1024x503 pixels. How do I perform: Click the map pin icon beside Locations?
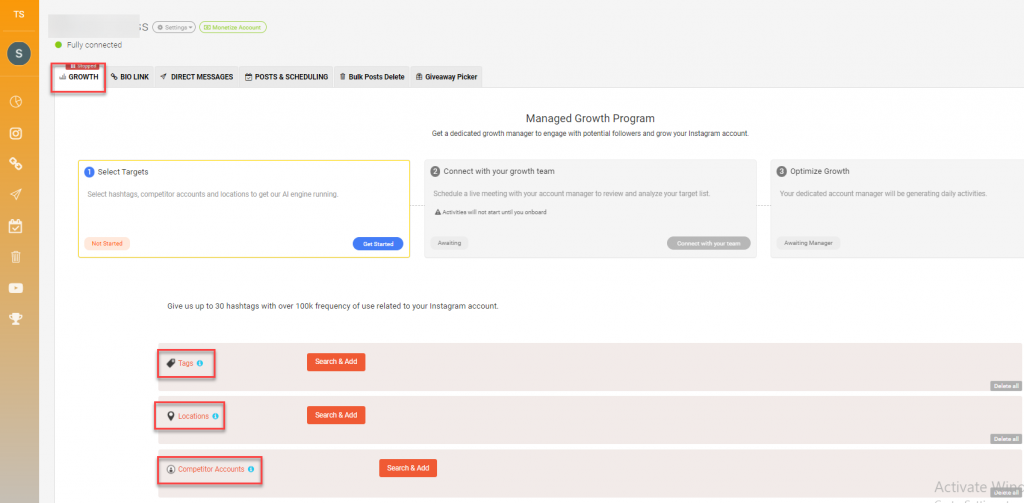pyautogui.click(x=171, y=416)
